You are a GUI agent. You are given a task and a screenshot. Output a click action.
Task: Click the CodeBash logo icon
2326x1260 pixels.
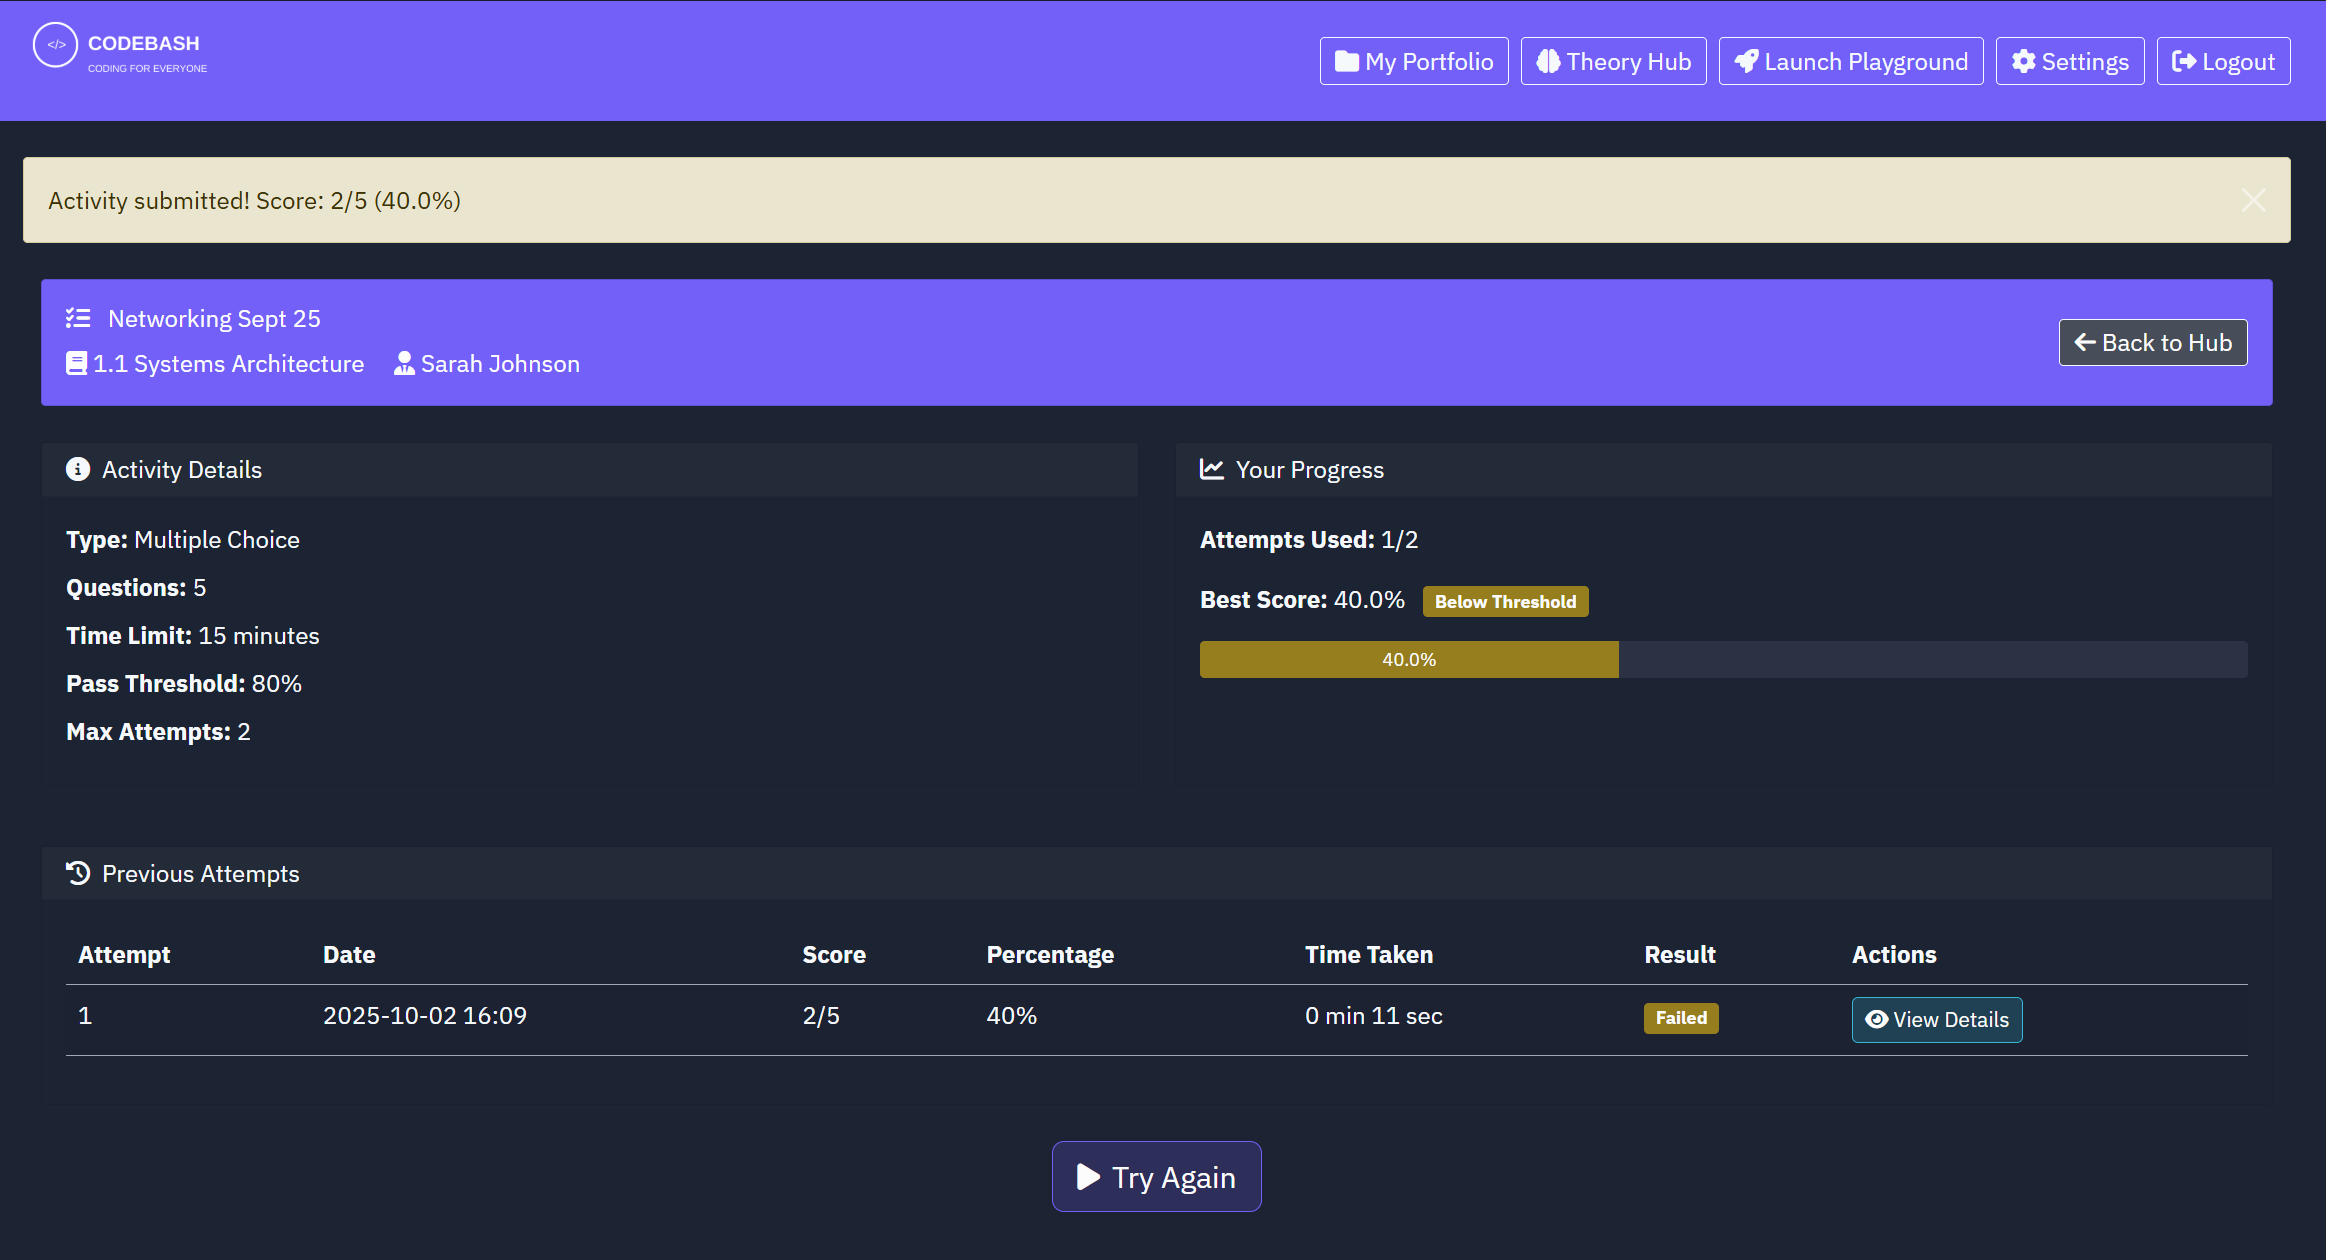pos(55,45)
